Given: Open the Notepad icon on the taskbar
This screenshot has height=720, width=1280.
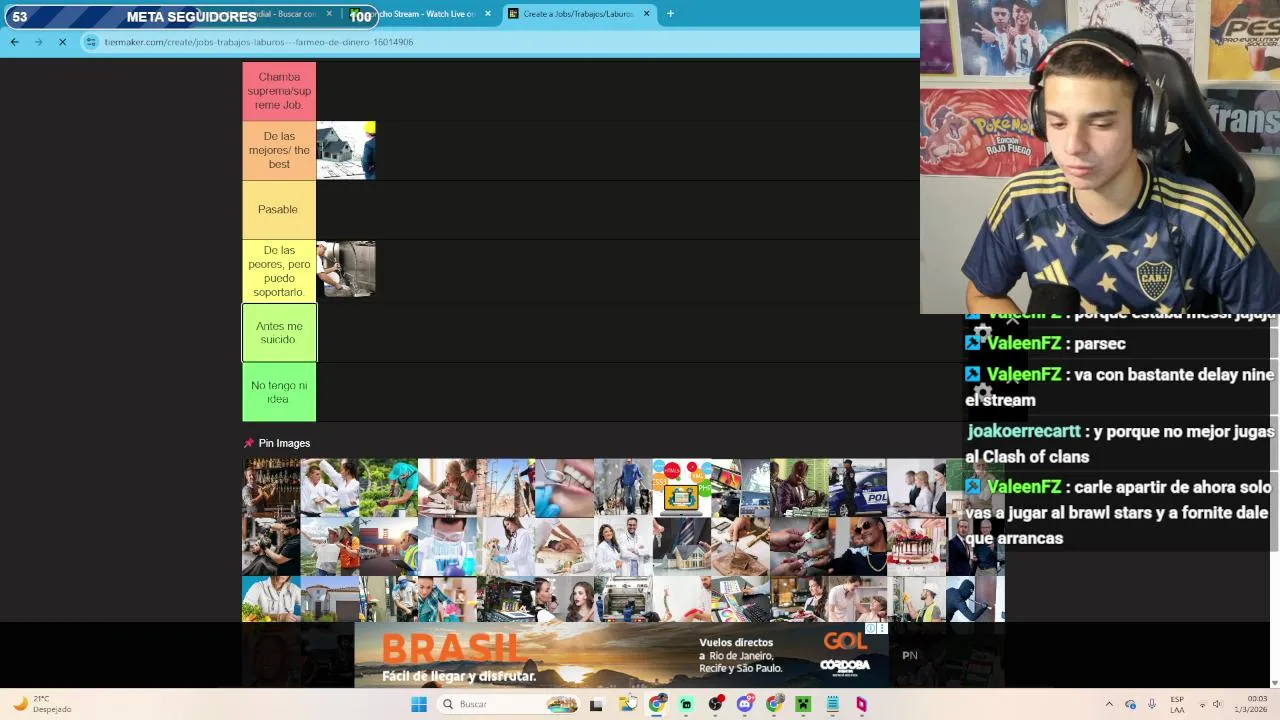Looking at the screenshot, I should 832,704.
